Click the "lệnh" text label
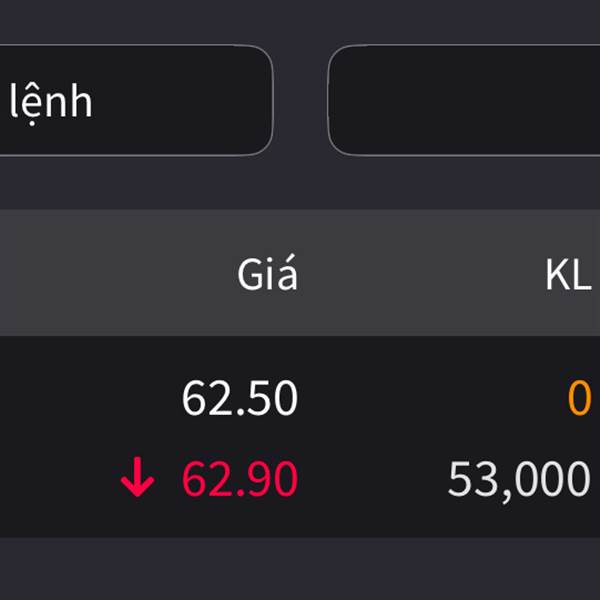 pos(51,102)
